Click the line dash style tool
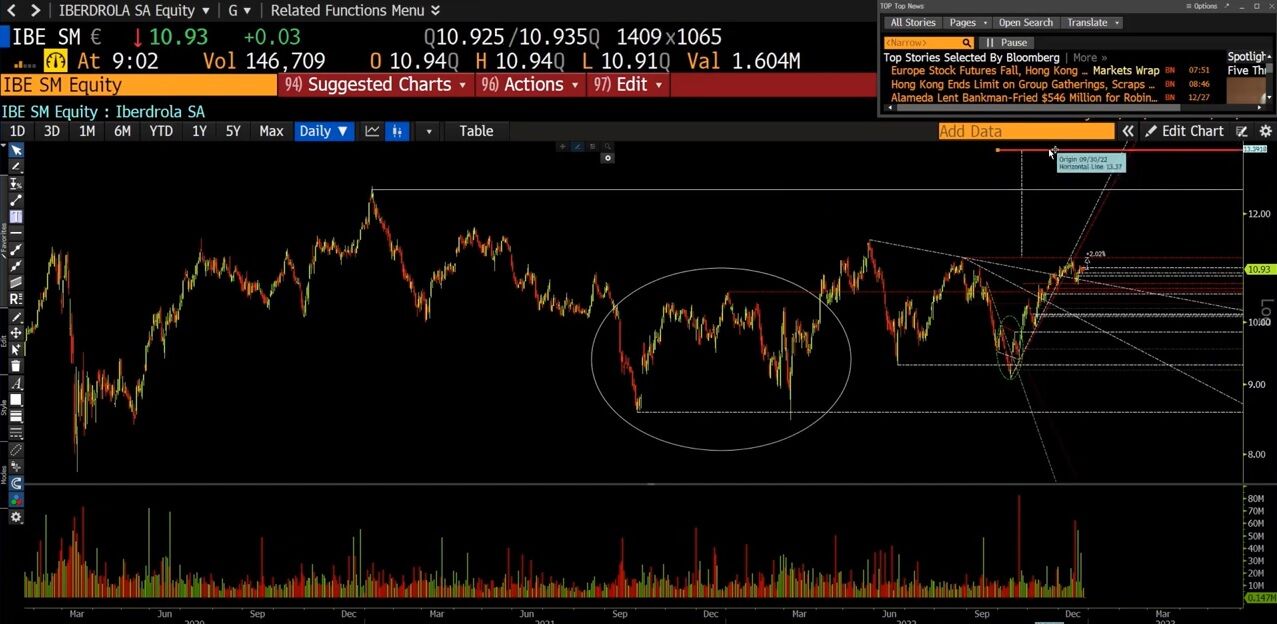The height and width of the screenshot is (624, 1277). [16, 431]
